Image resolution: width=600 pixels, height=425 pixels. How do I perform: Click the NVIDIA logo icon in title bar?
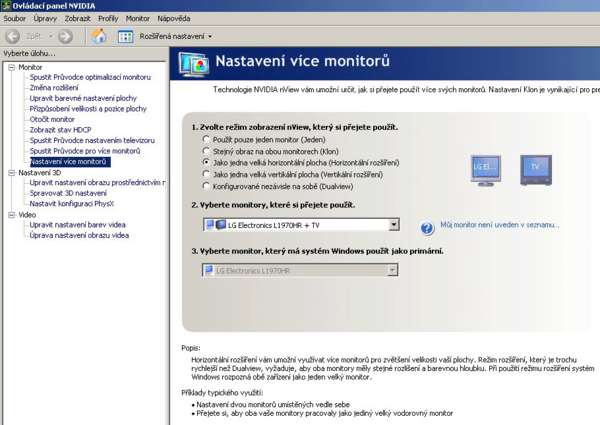tap(6, 5)
